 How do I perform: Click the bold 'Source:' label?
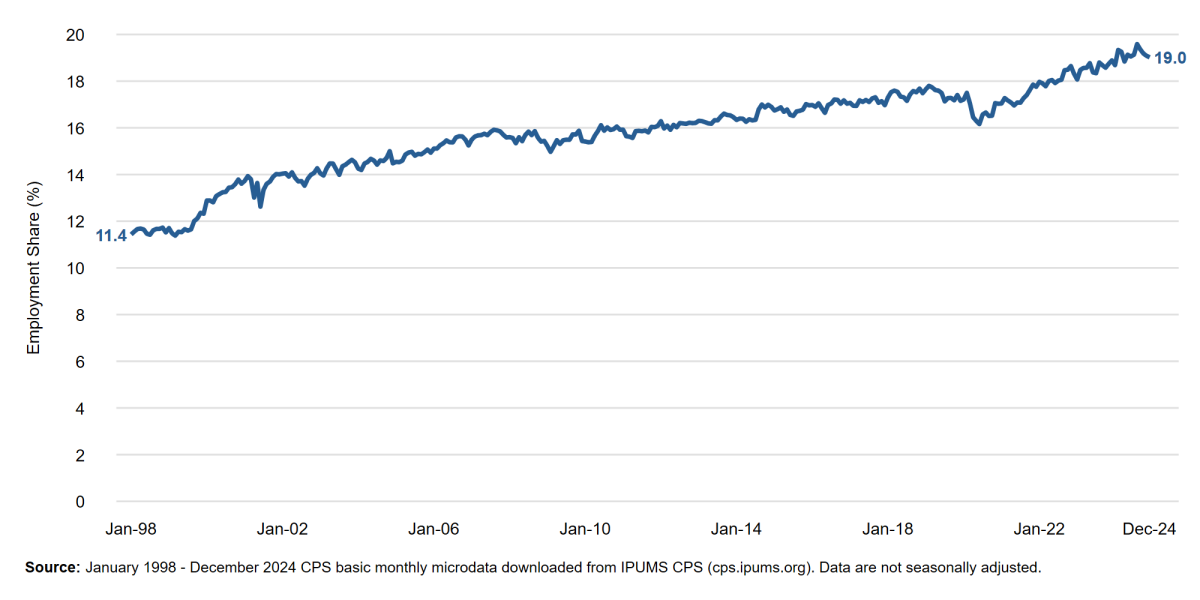53,567
